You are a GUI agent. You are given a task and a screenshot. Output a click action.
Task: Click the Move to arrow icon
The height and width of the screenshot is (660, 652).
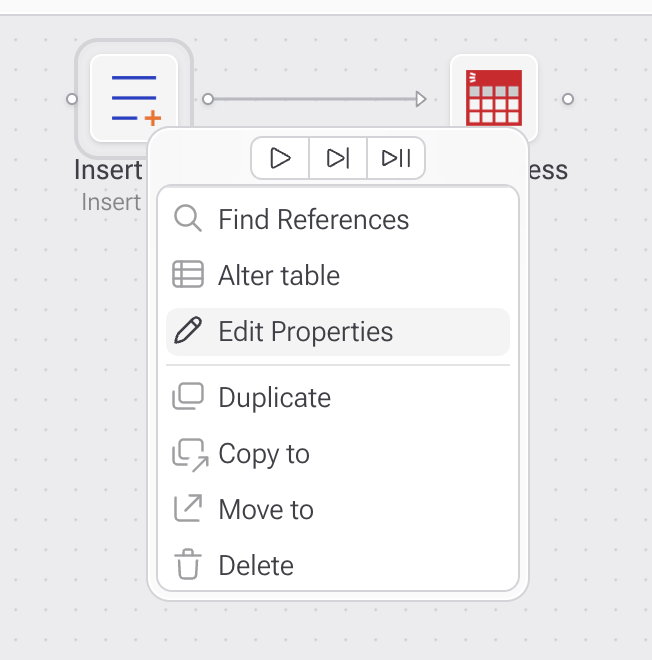click(188, 509)
